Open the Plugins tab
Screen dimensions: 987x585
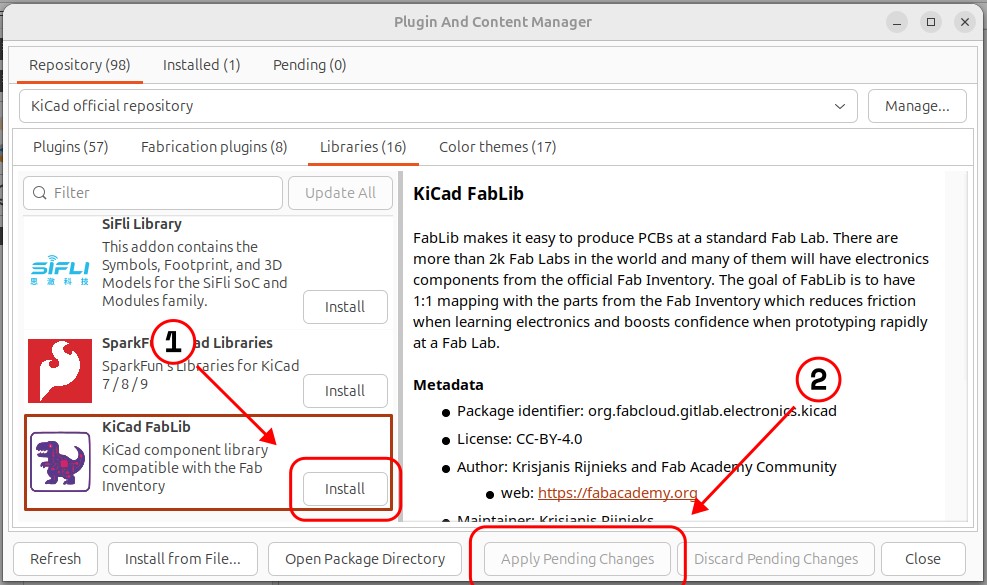(x=70, y=146)
